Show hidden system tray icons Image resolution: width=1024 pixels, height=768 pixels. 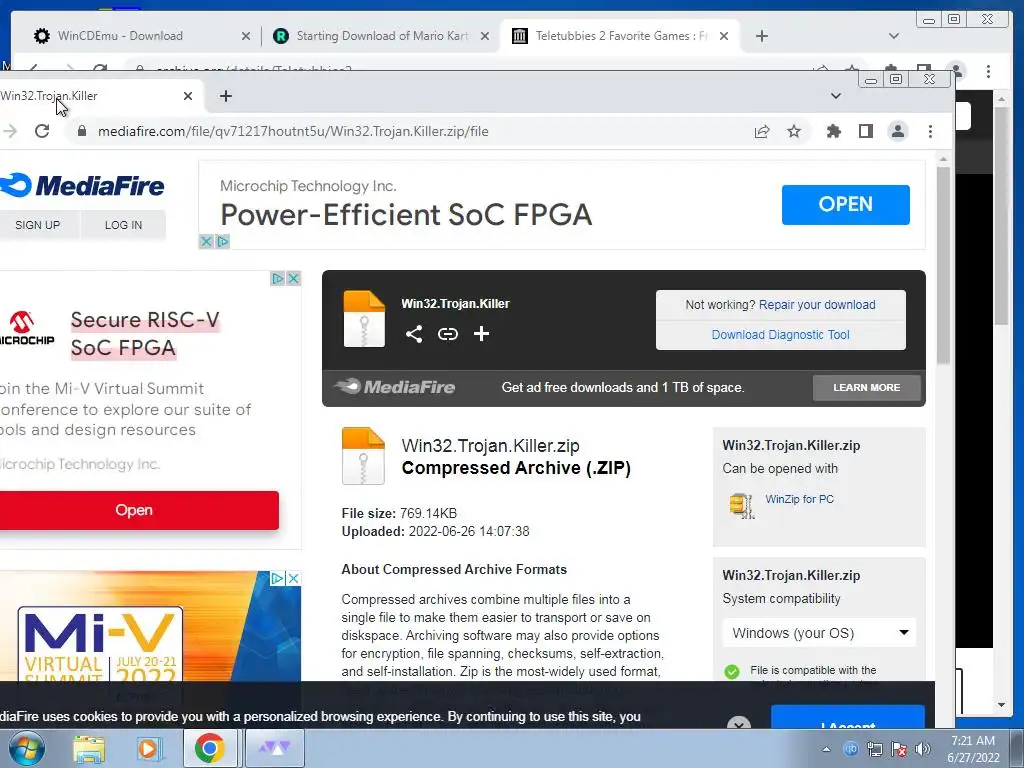point(826,749)
